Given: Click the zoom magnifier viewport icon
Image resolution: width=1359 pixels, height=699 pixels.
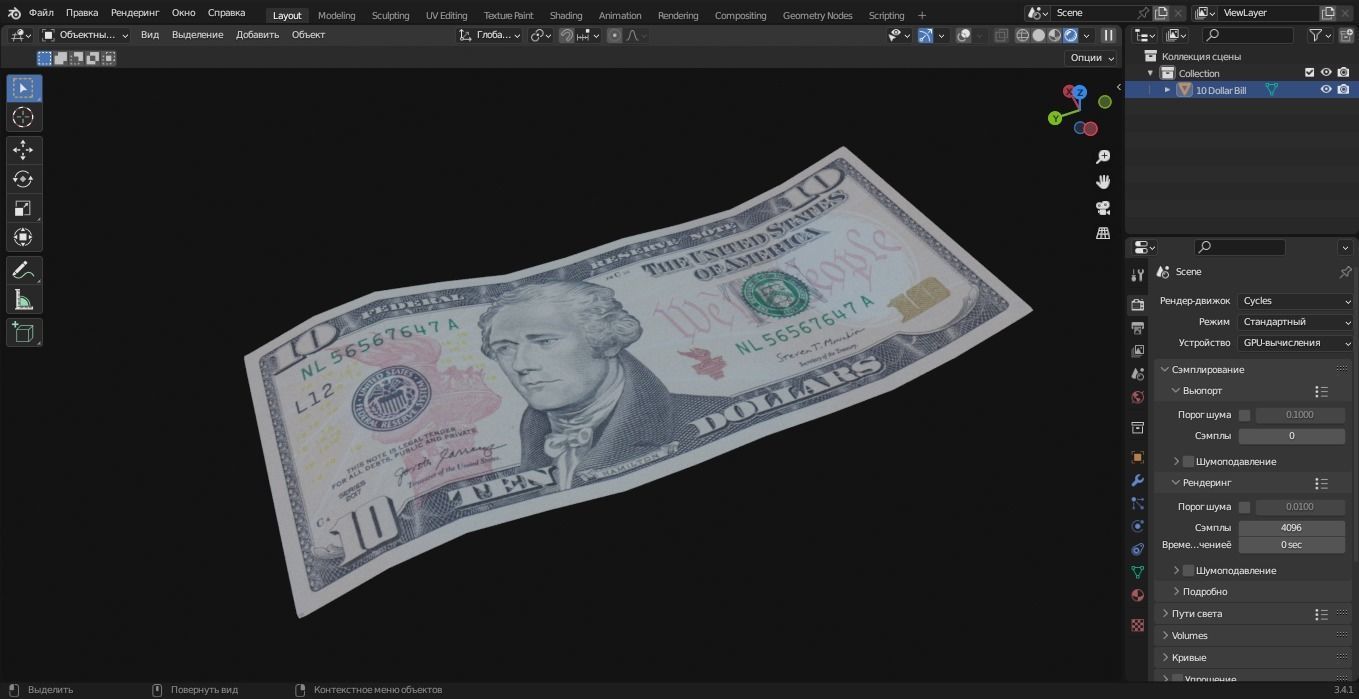Looking at the screenshot, I should click(1103, 157).
